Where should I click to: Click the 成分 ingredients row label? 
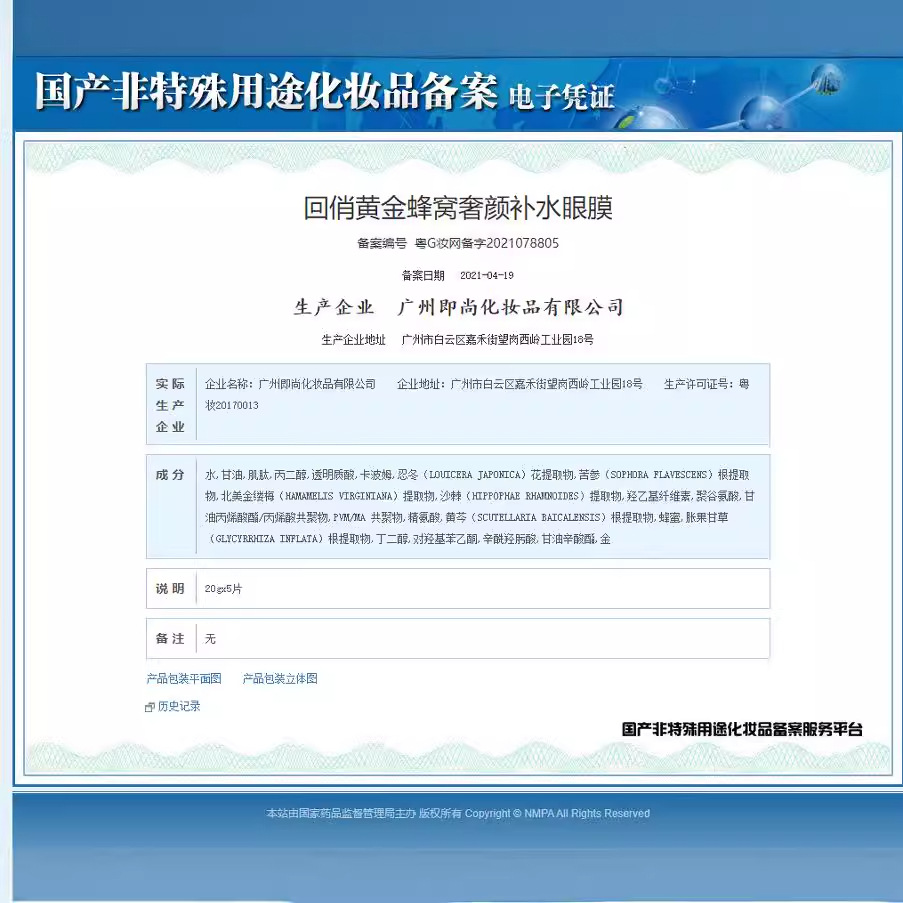(170, 475)
